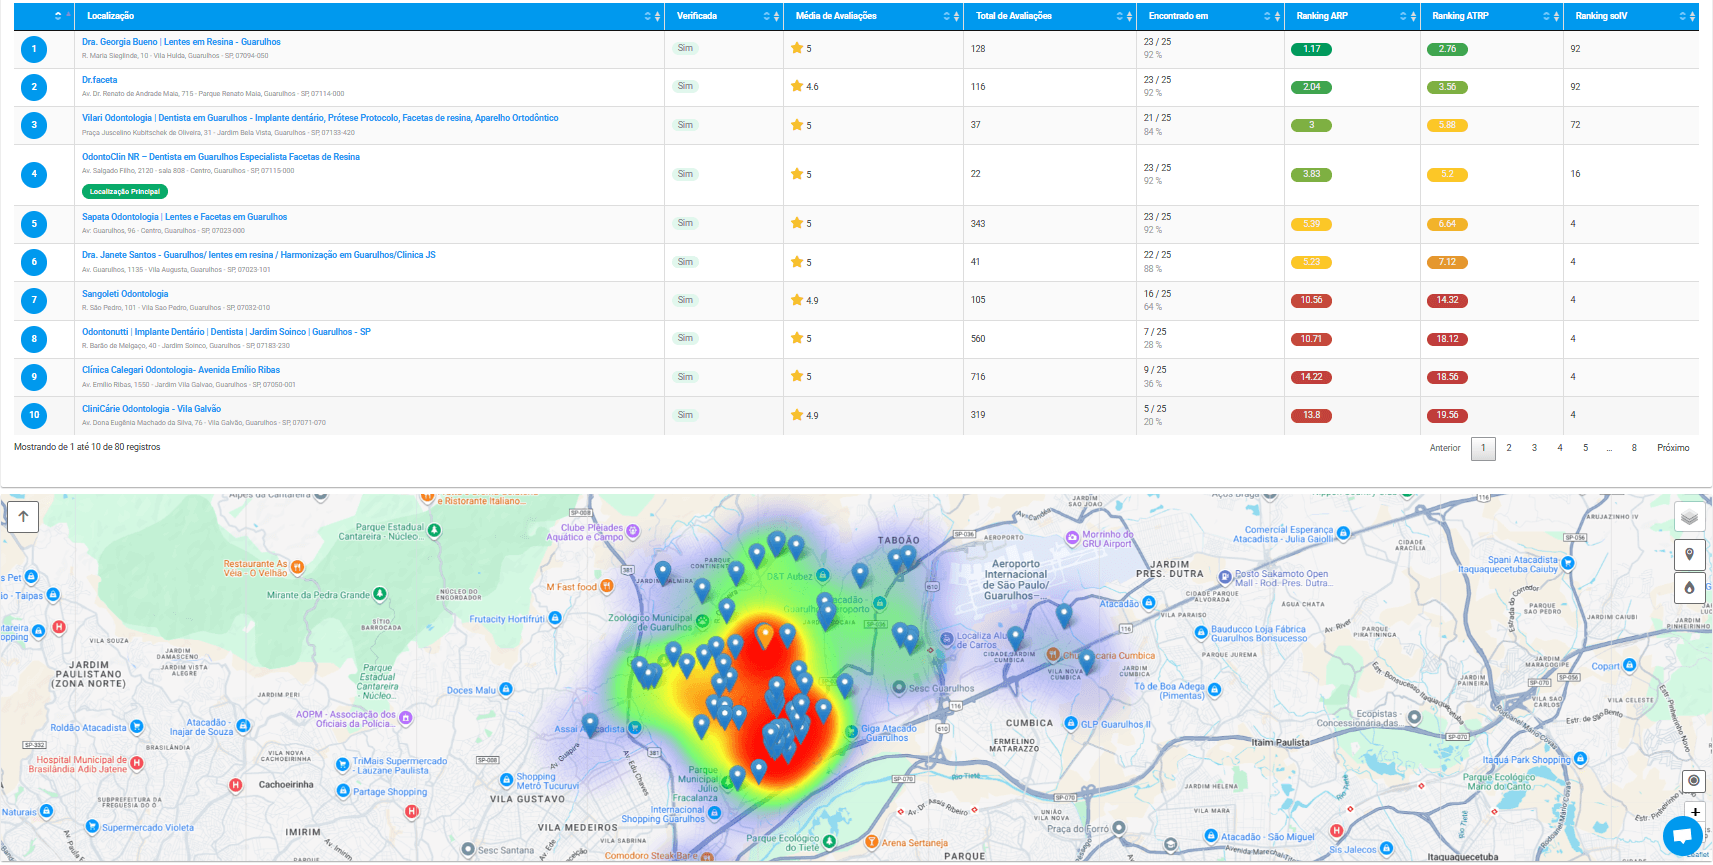Open the chat bubble widget
1713x865 pixels.
click(1682, 836)
